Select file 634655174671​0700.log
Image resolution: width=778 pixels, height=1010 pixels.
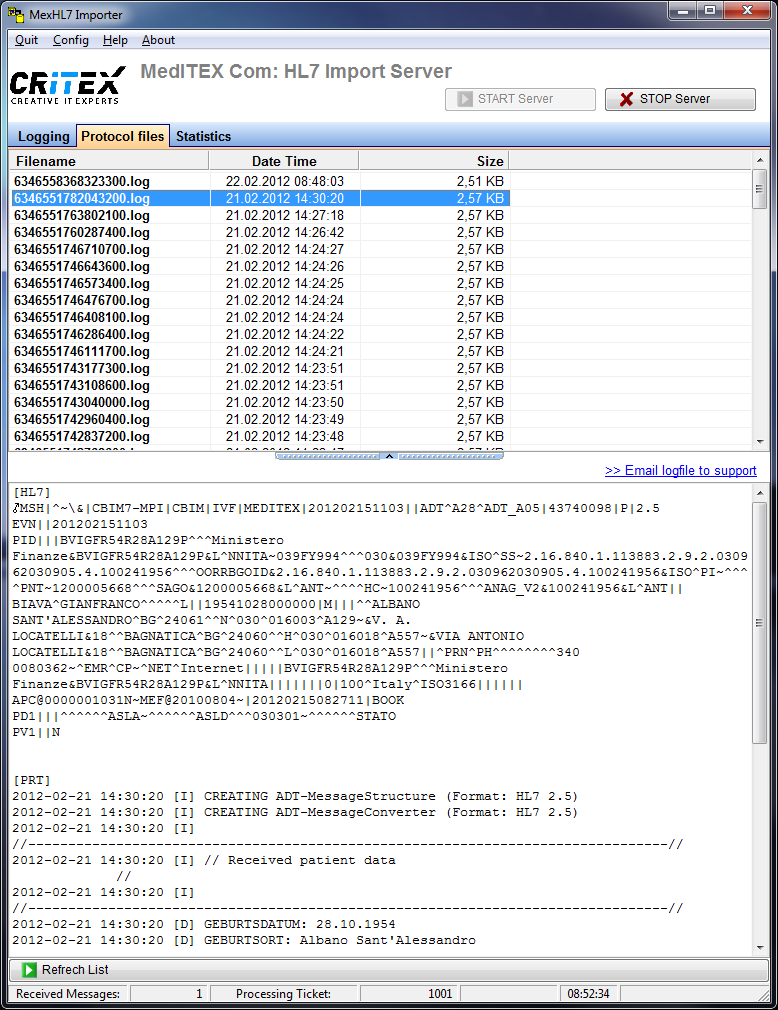[x=82, y=249]
